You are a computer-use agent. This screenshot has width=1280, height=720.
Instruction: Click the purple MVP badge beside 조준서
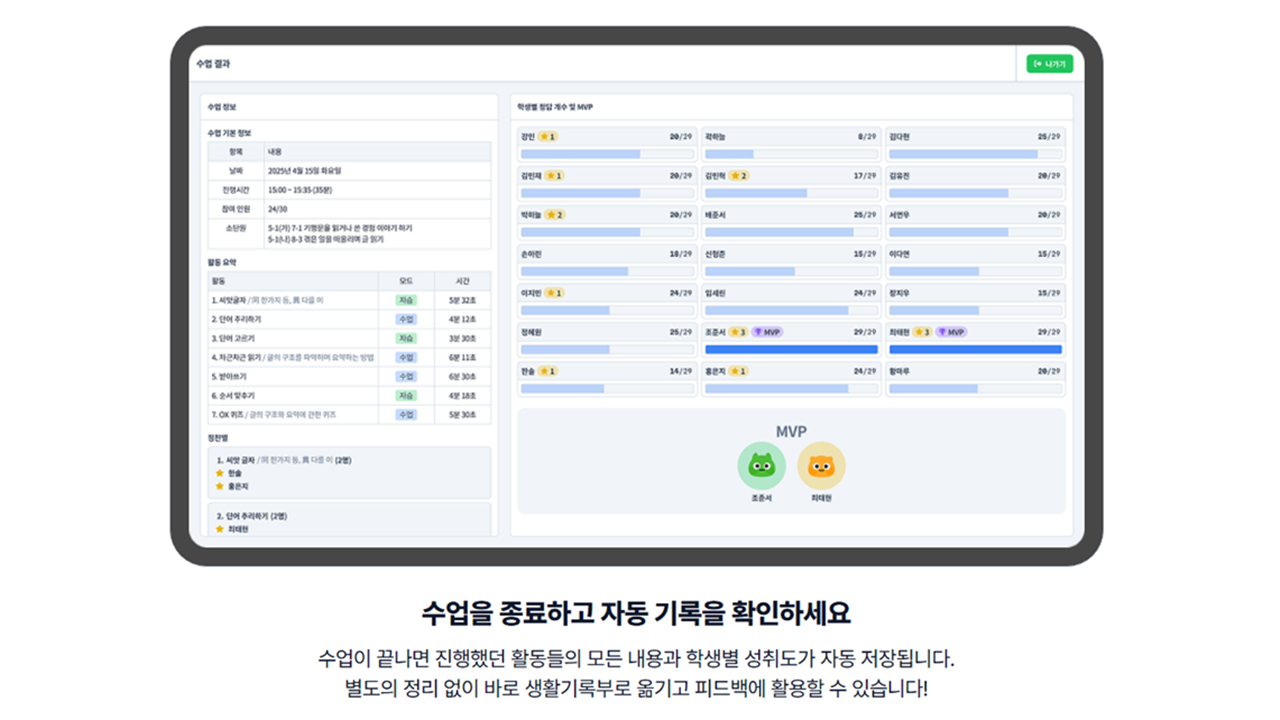tap(768, 332)
